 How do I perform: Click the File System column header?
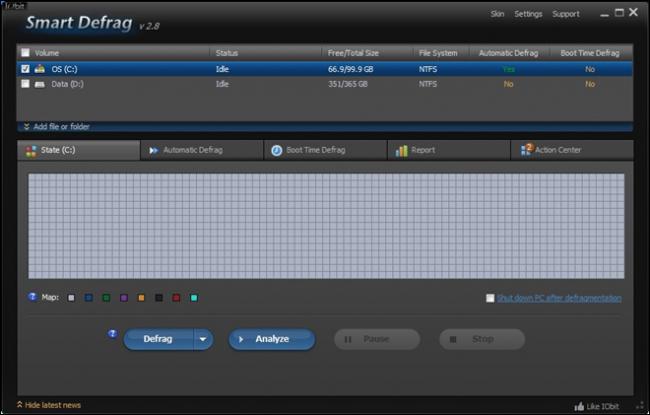(438, 53)
